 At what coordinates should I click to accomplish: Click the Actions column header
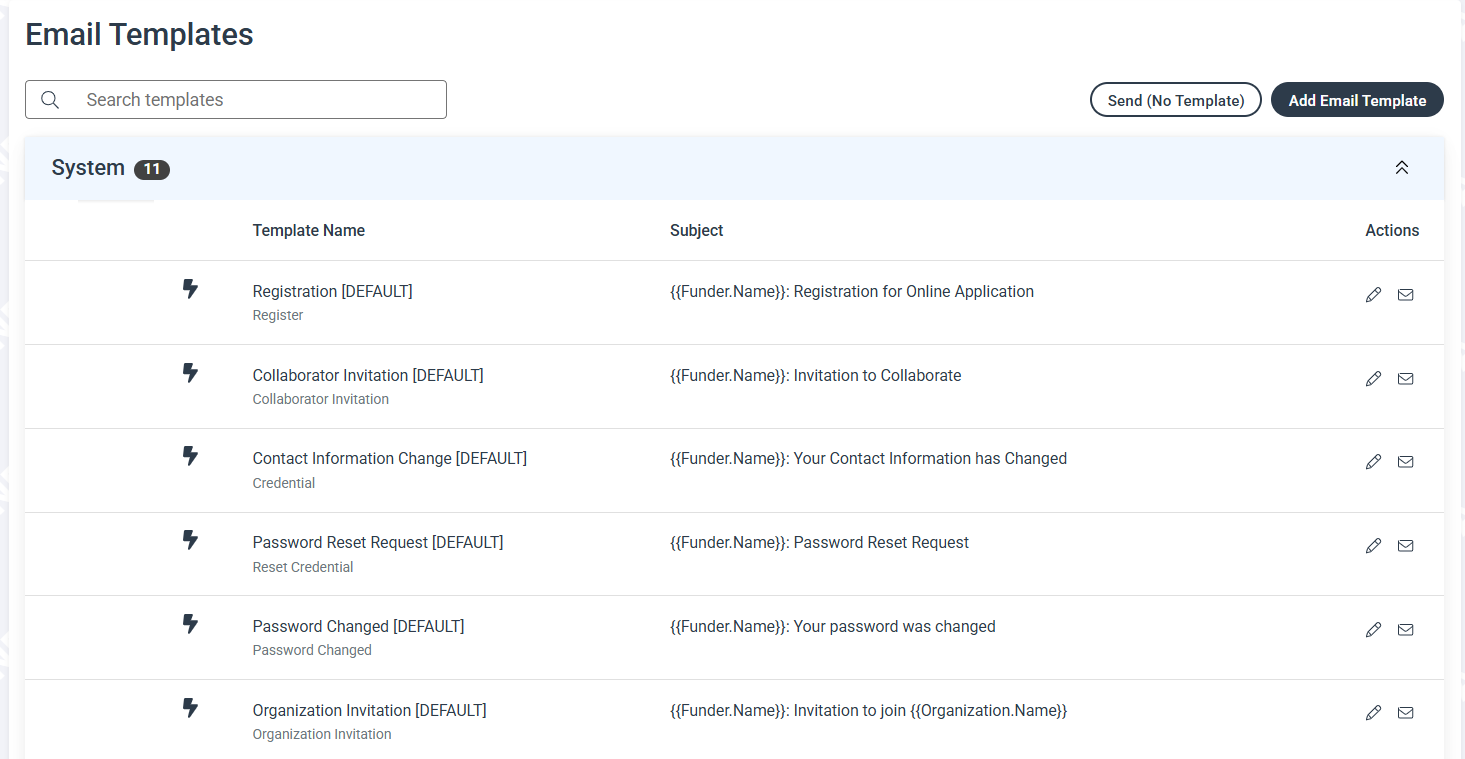click(x=1392, y=230)
